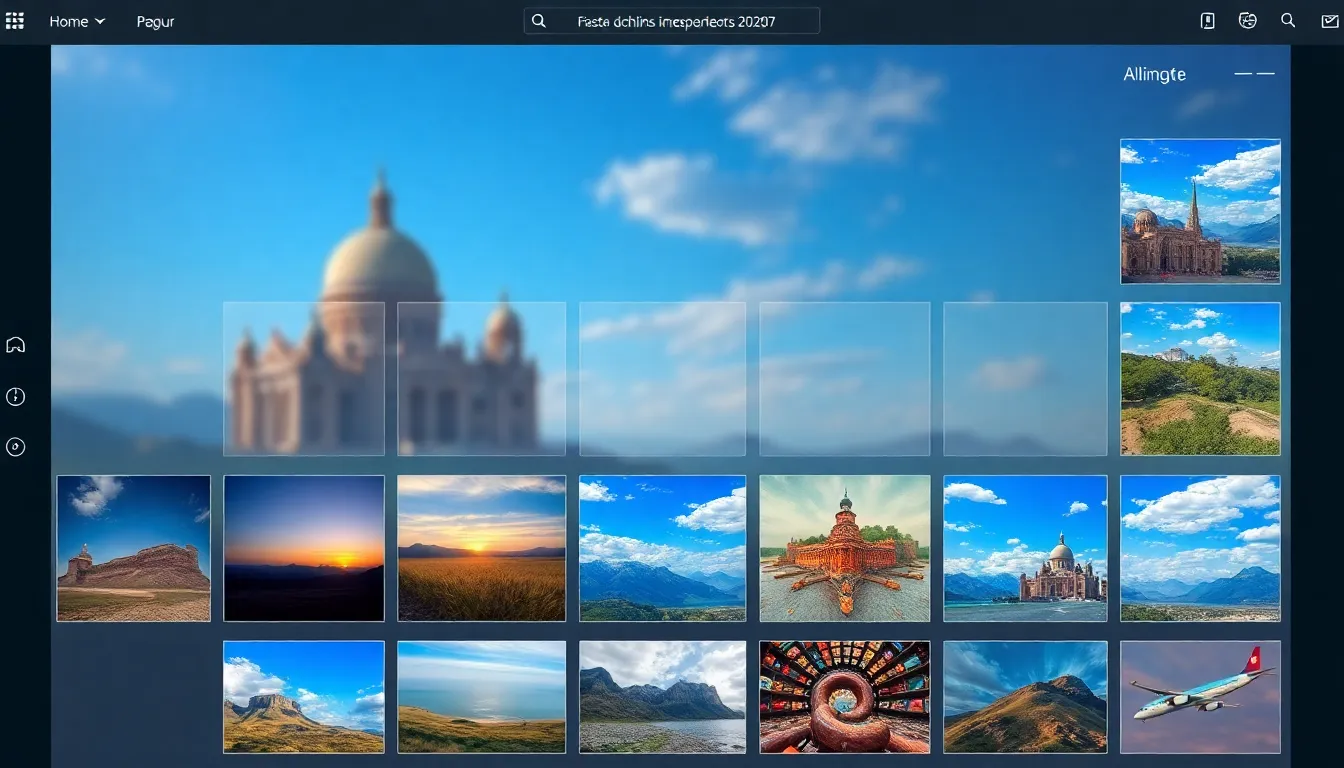Select the sunset over wheat field thumbnail

(481, 548)
